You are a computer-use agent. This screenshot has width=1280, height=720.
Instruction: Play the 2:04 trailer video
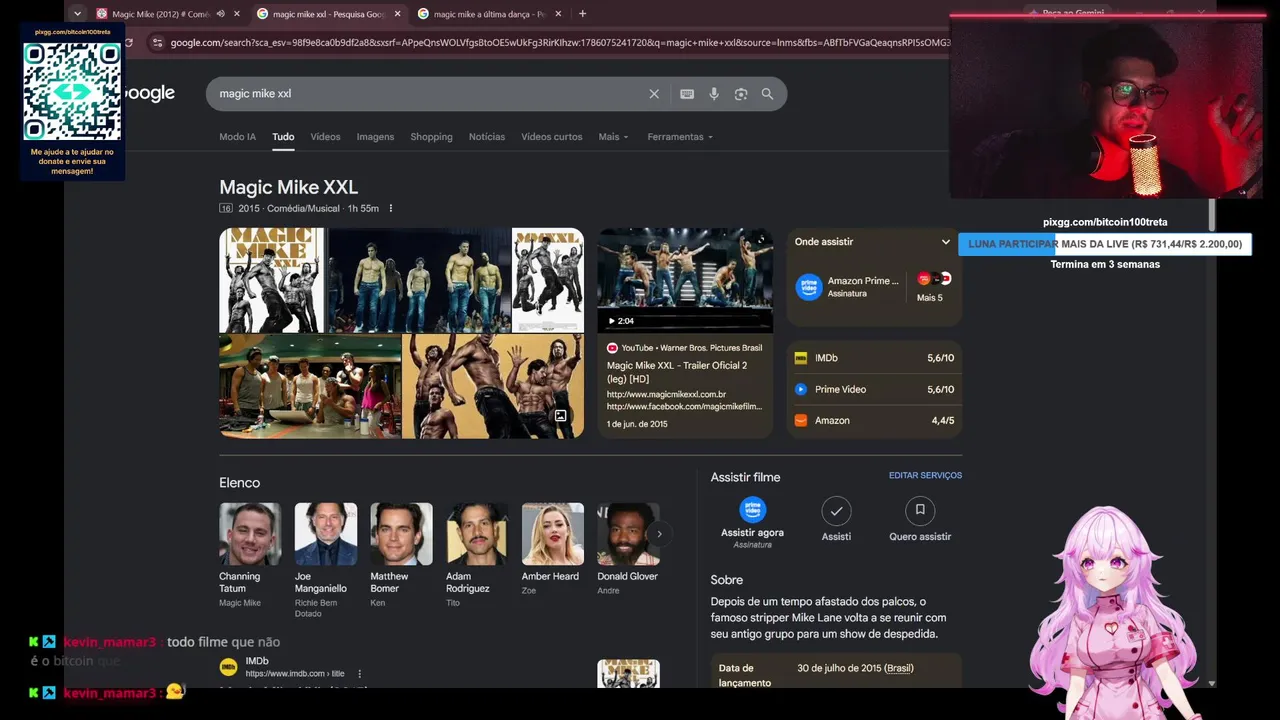click(685, 280)
